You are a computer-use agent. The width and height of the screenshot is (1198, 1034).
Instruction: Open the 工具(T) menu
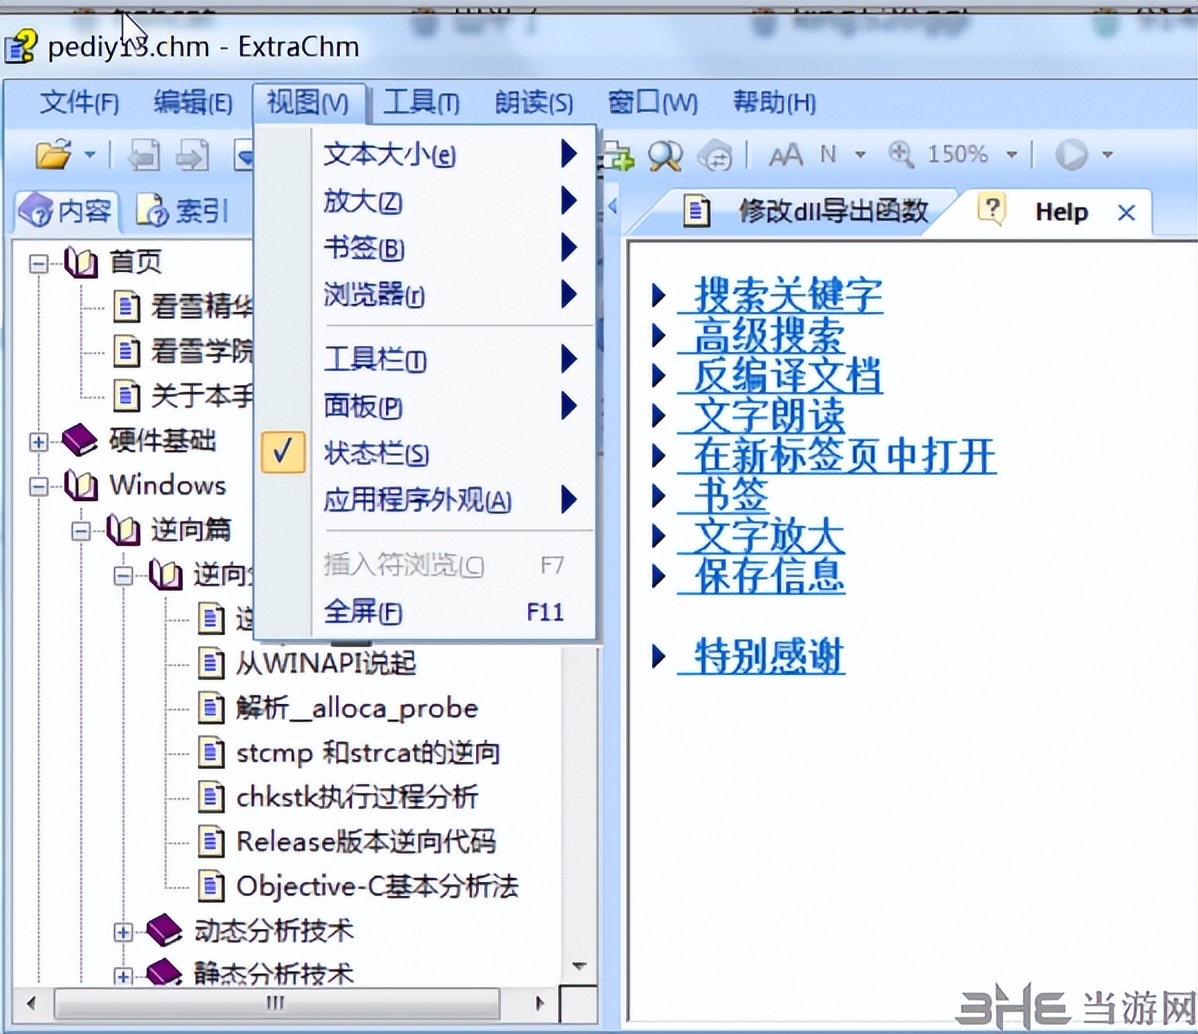coord(421,102)
